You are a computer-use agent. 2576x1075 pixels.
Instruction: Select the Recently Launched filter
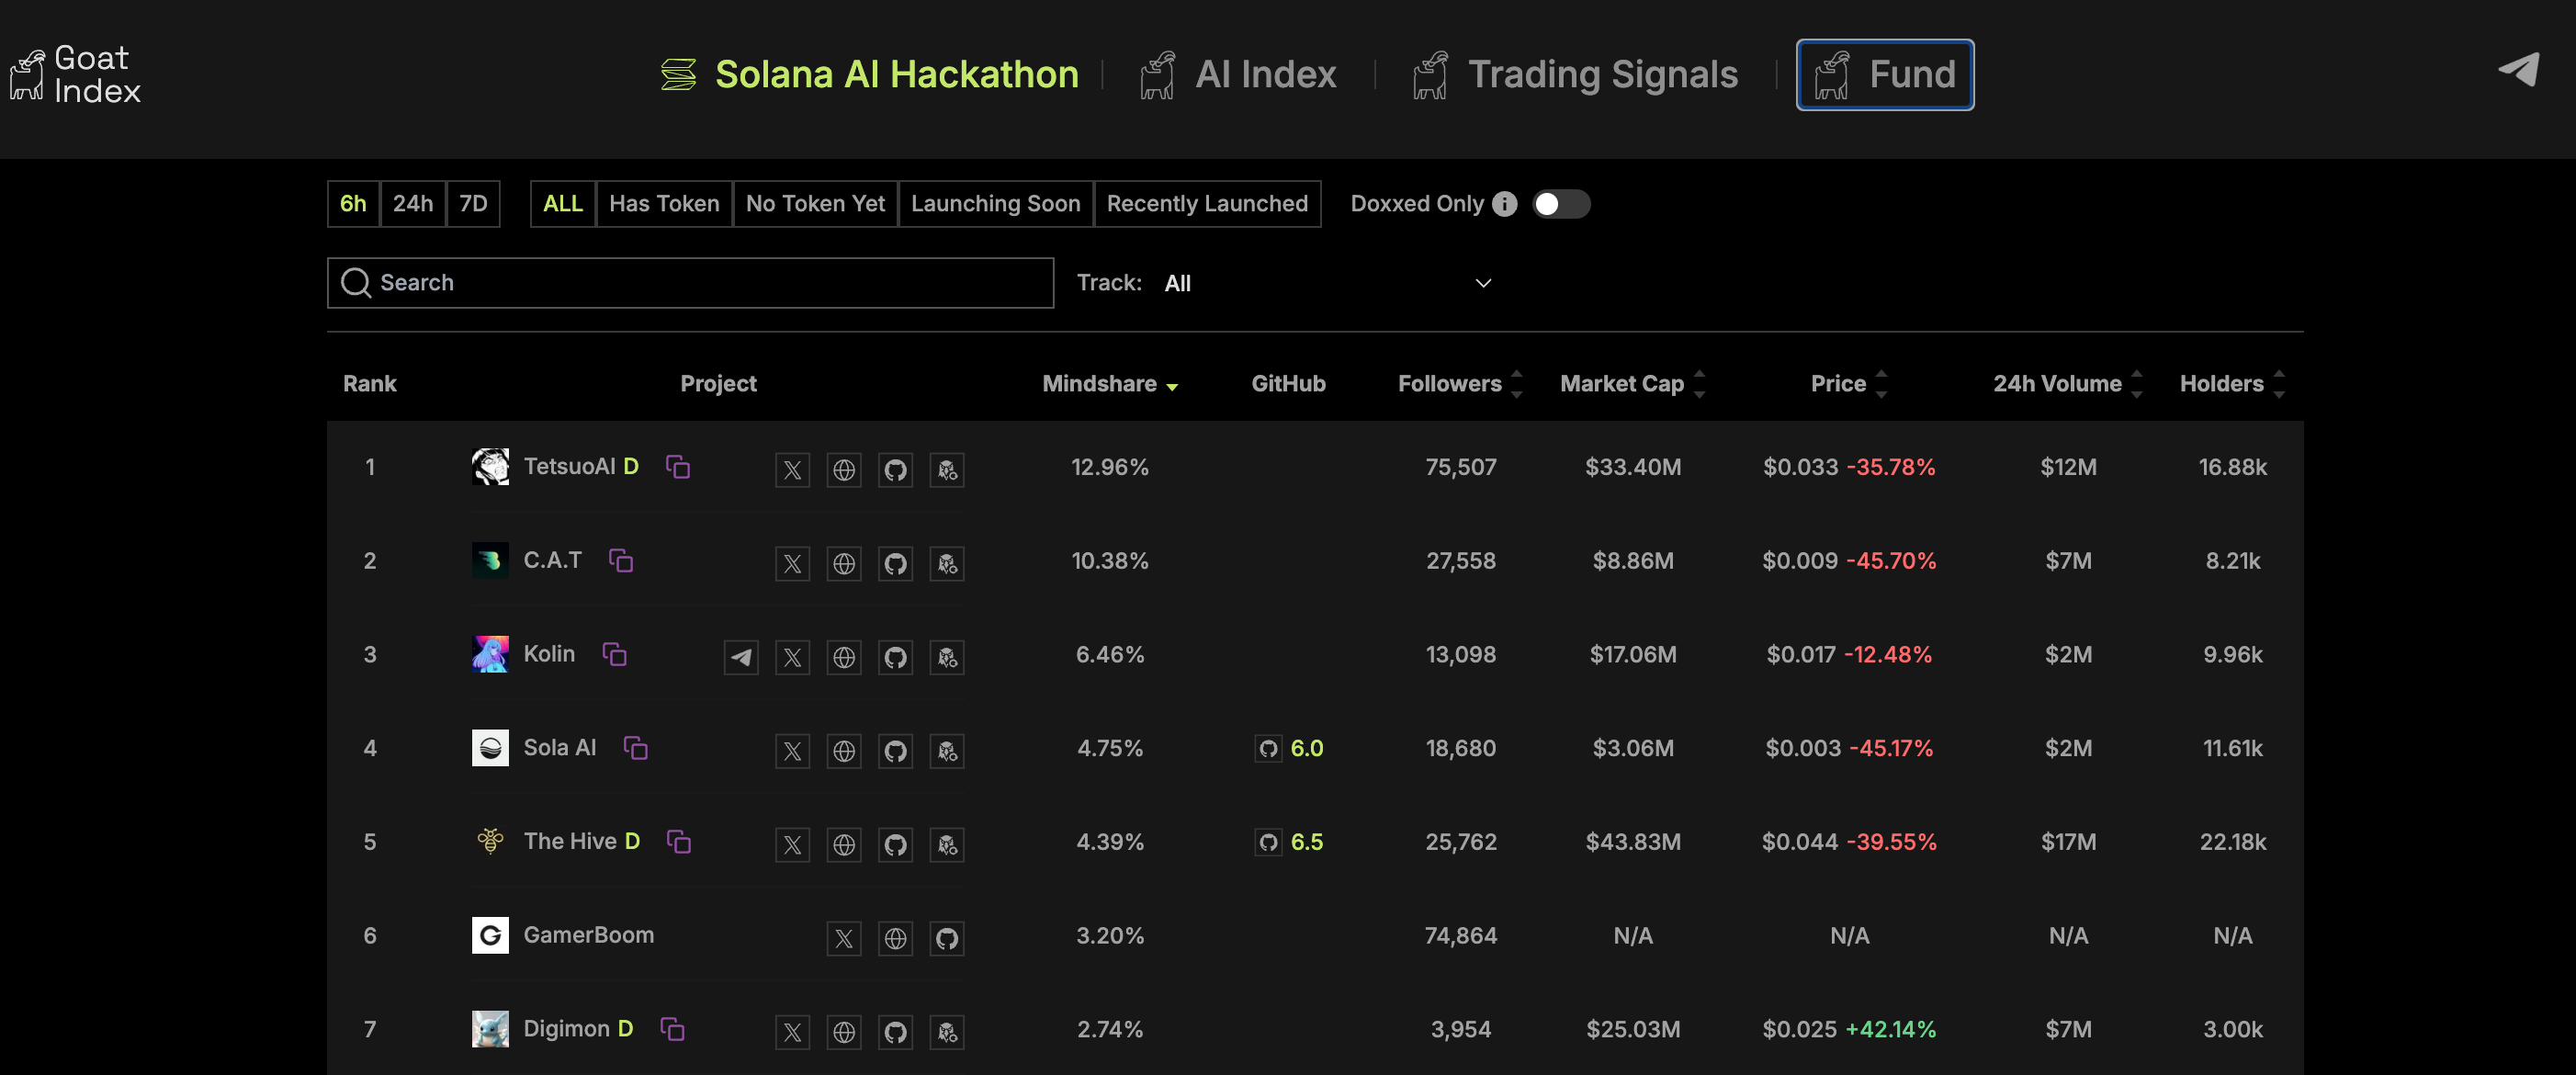[1207, 203]
